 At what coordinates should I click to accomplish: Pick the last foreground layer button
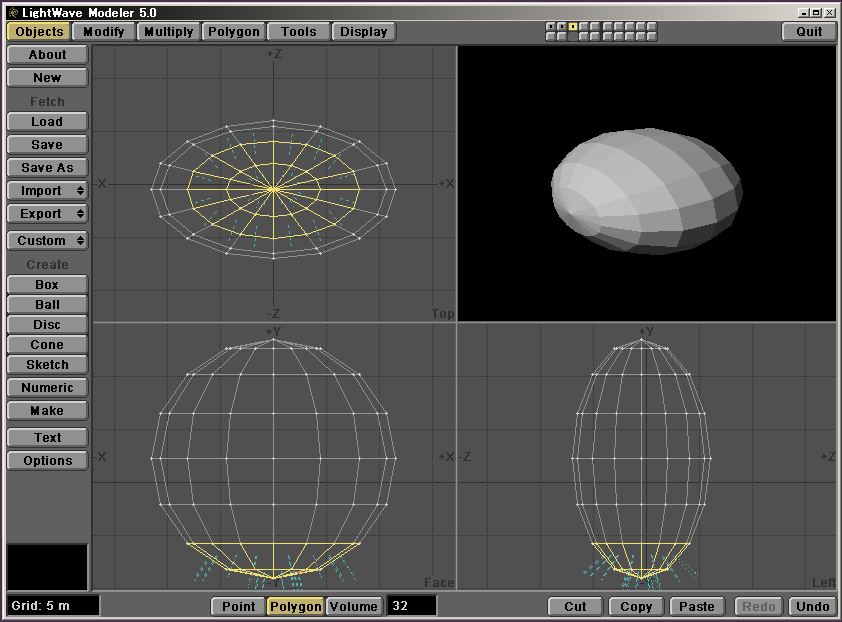point(652,26)
